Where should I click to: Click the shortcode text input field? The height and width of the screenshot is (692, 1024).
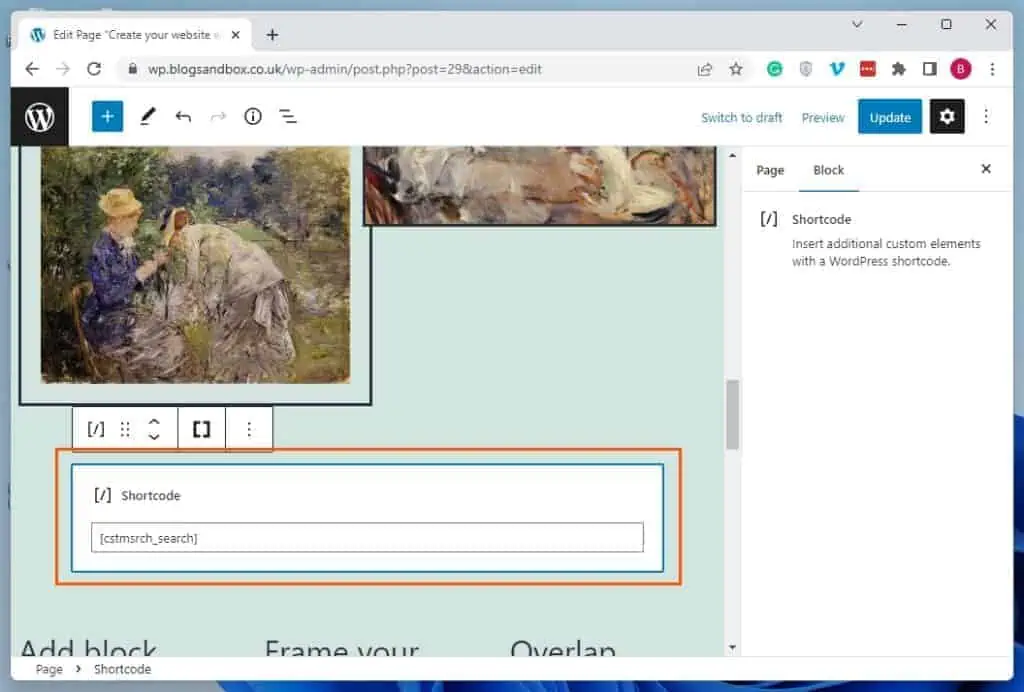coord(367,538)
